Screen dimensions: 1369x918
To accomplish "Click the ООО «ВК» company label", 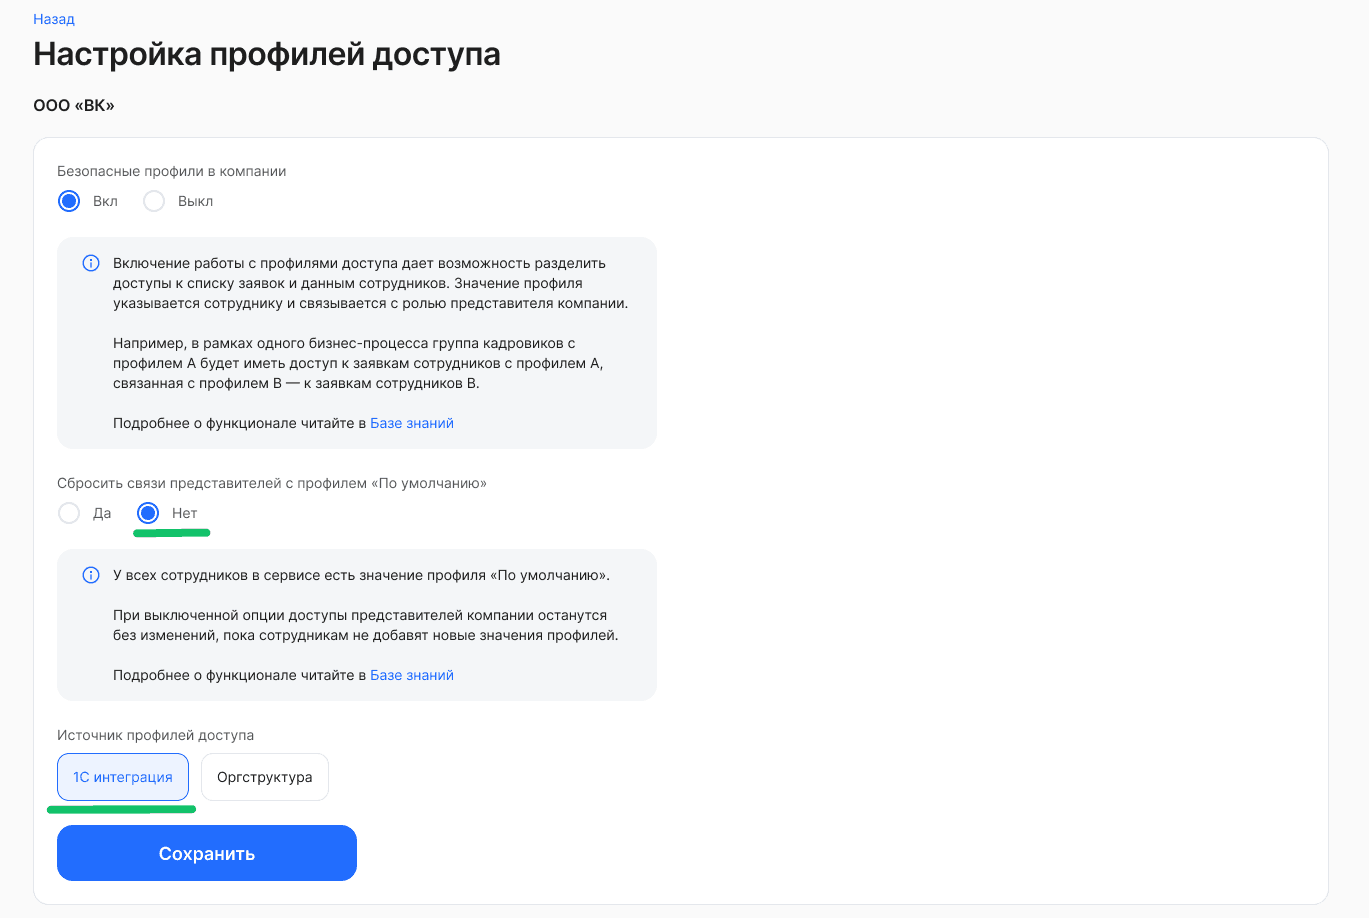I will (73, 104).
